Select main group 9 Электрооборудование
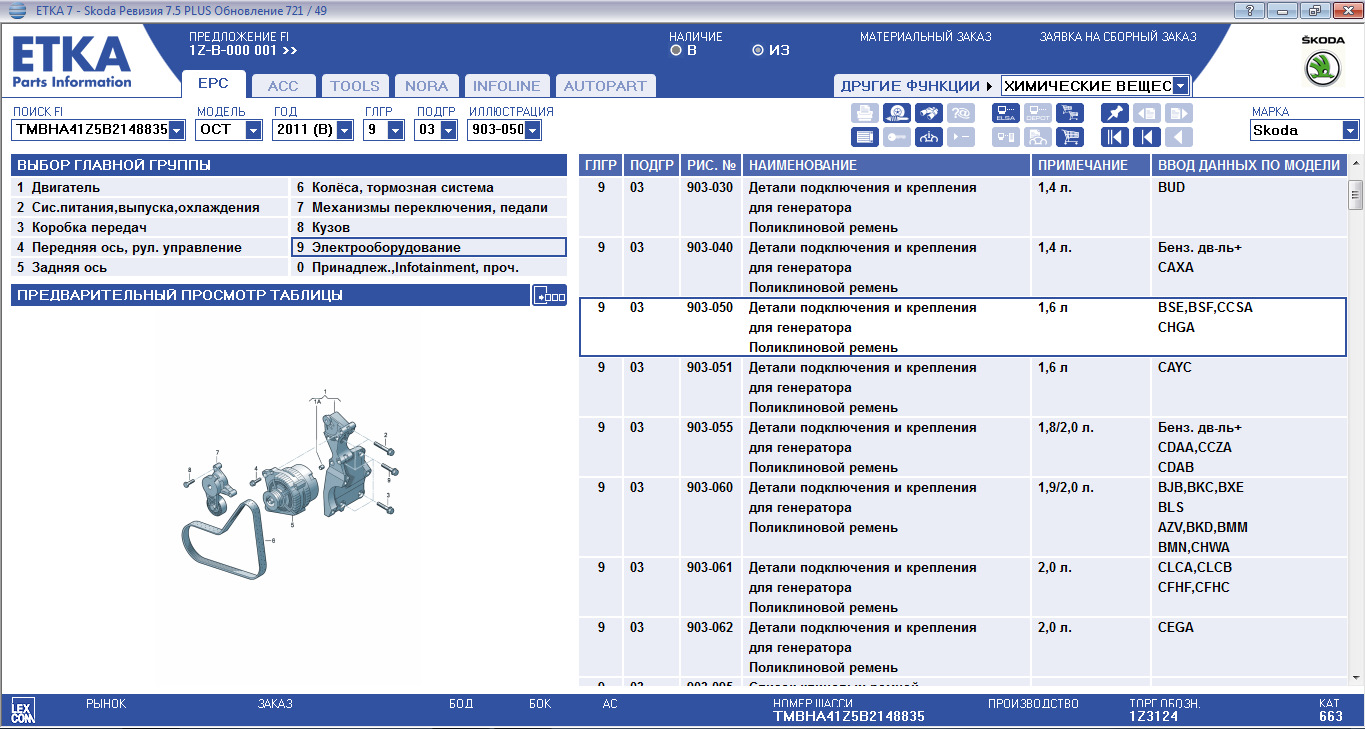The image size is (1365, 729). [429, 248]
